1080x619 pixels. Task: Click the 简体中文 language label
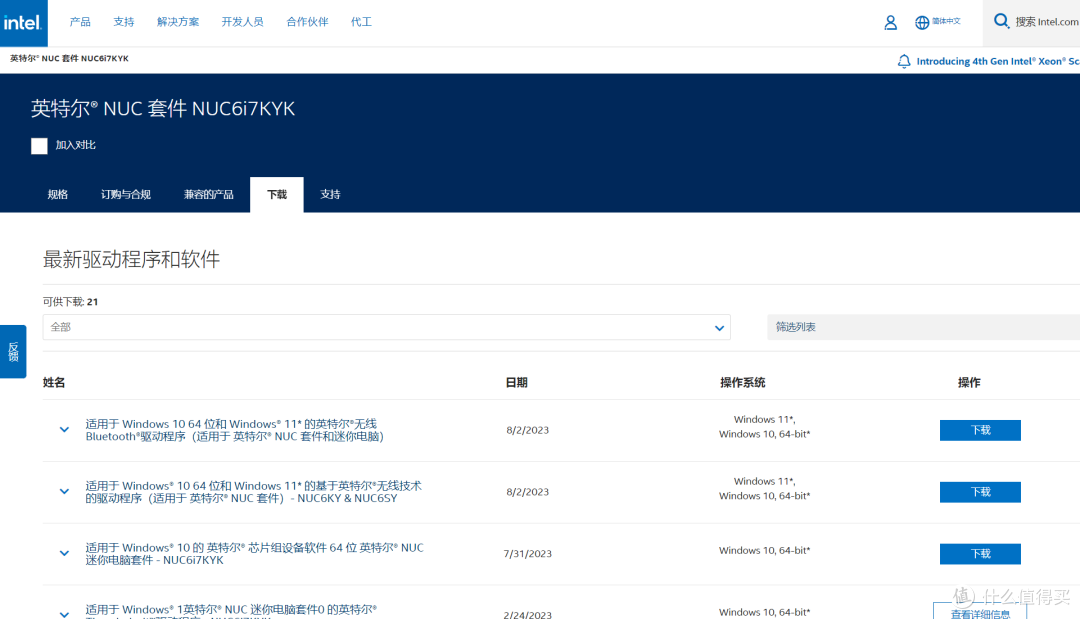tap(946, 21)
